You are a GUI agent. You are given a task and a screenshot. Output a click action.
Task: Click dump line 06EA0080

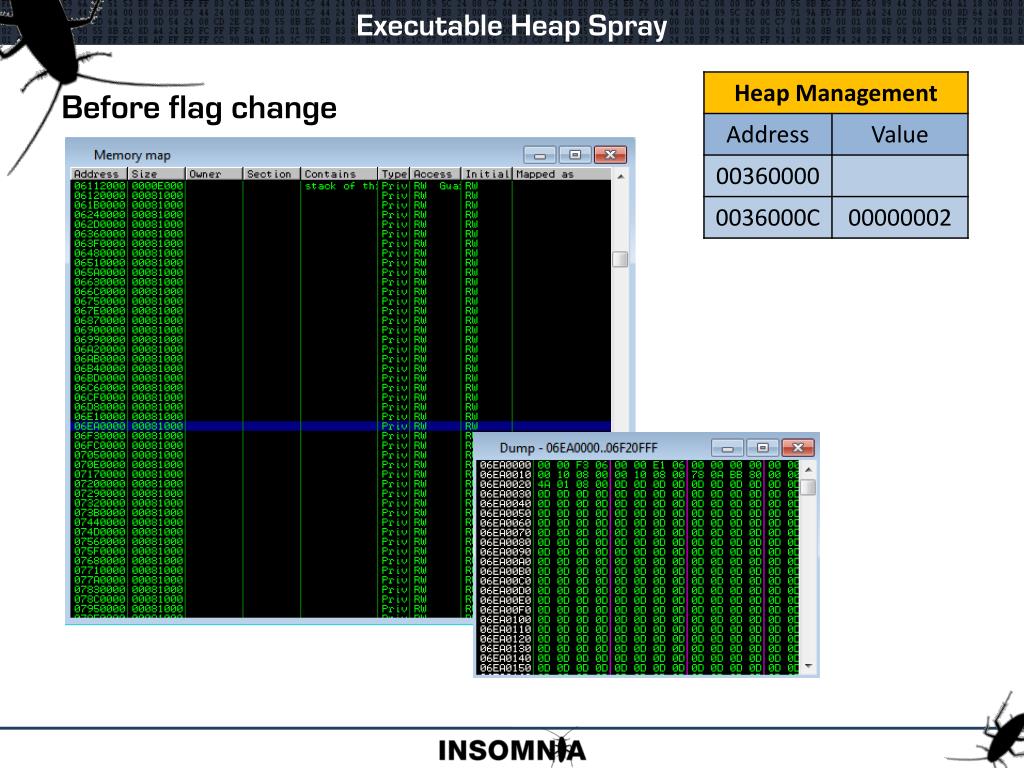click(x=638, y=542)
